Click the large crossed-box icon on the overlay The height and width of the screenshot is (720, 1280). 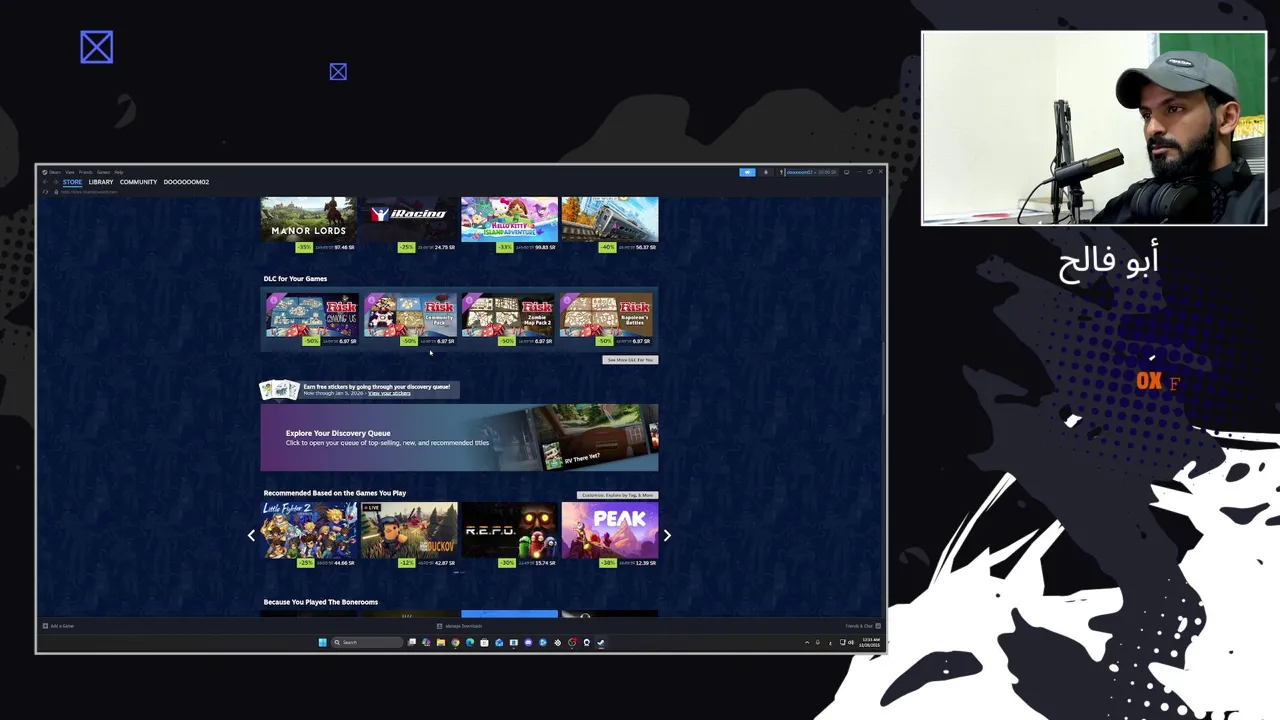(x=97, y=47)
